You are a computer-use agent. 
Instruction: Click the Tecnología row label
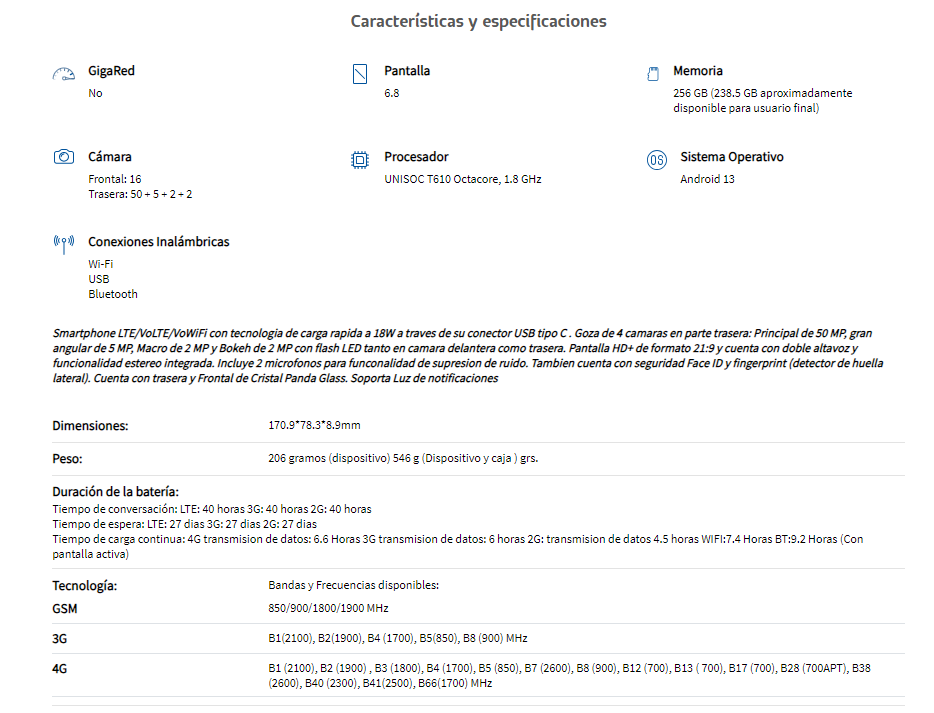coord(85,586)
